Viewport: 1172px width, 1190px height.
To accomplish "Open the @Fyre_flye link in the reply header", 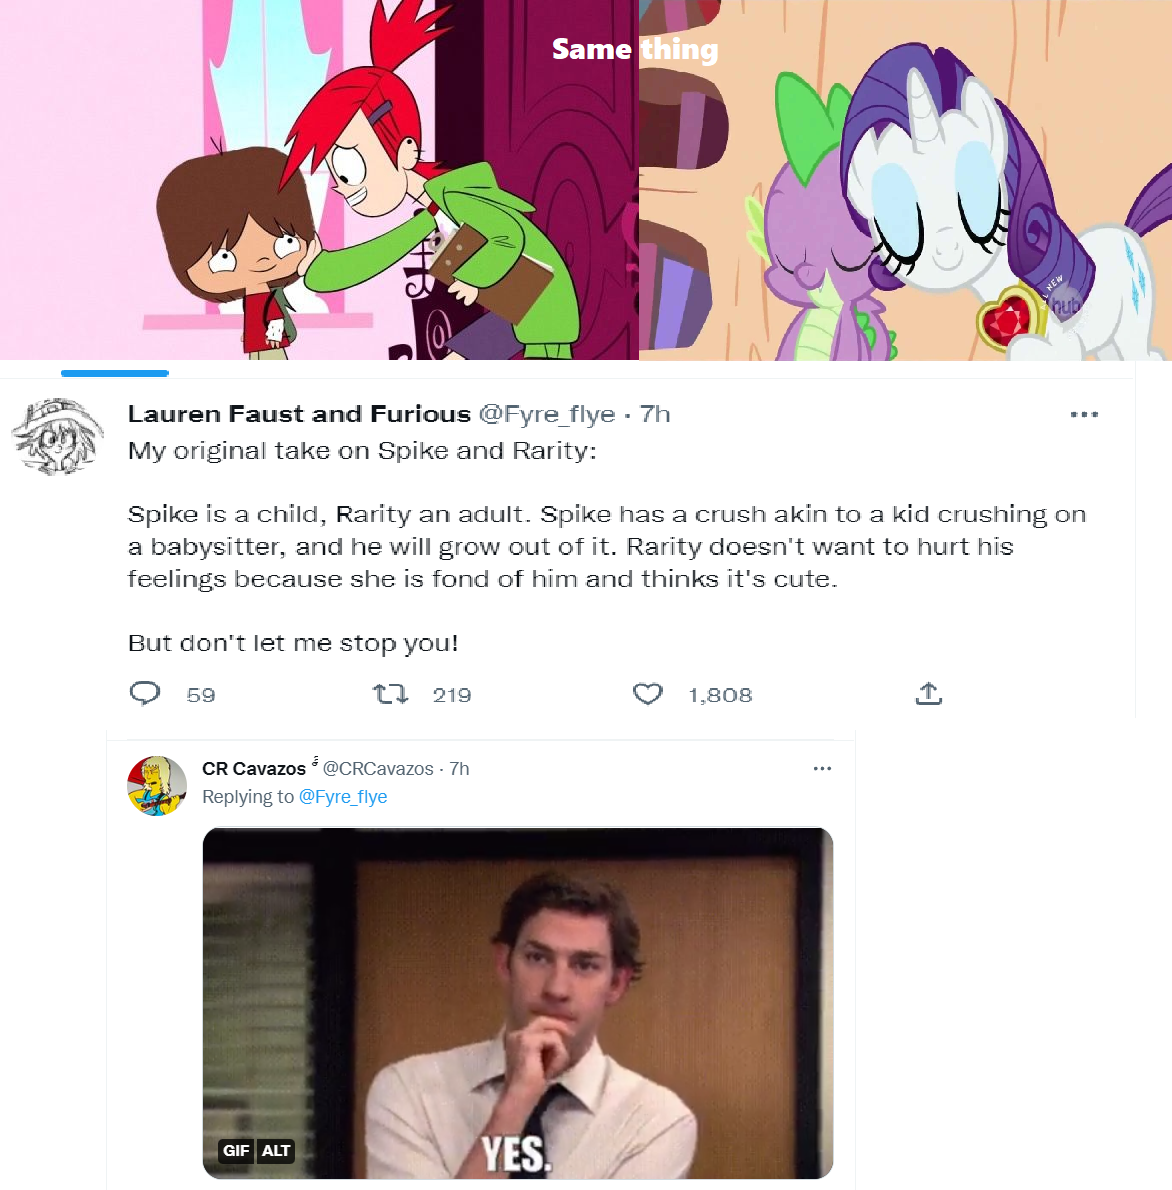I will point(345,797).
